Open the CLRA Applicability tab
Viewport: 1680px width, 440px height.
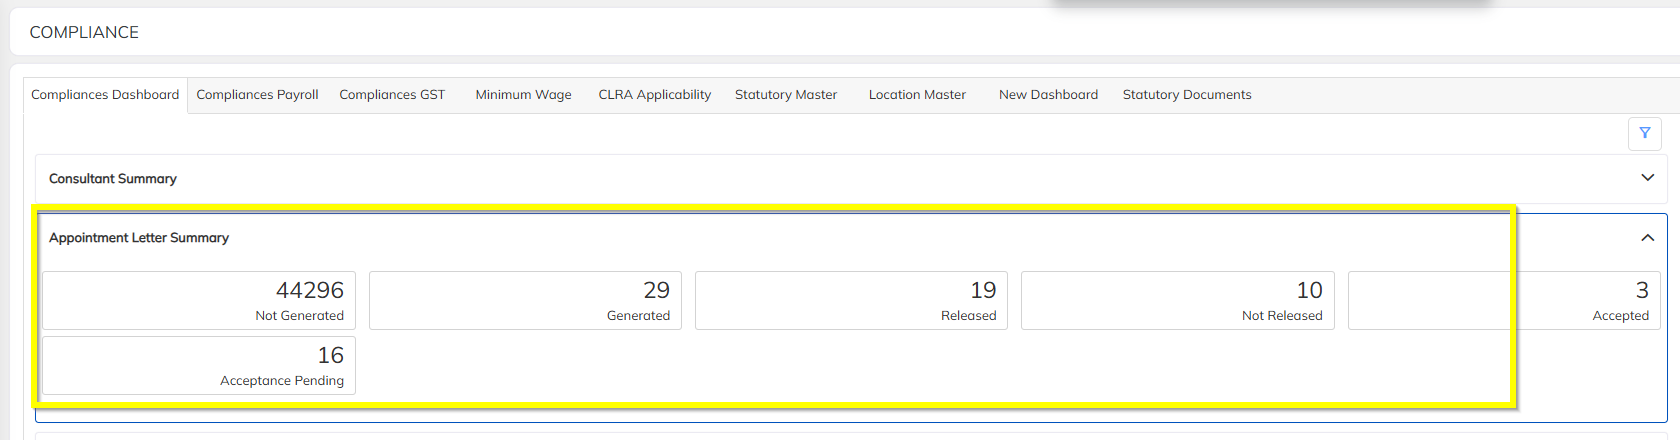click(x=655, y=95)
